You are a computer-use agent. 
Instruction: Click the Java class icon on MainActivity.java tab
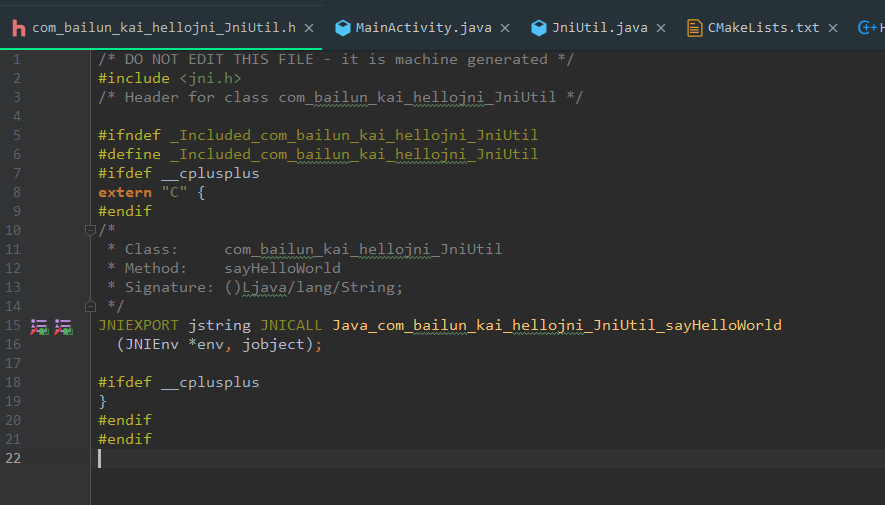tap(343, 28)
